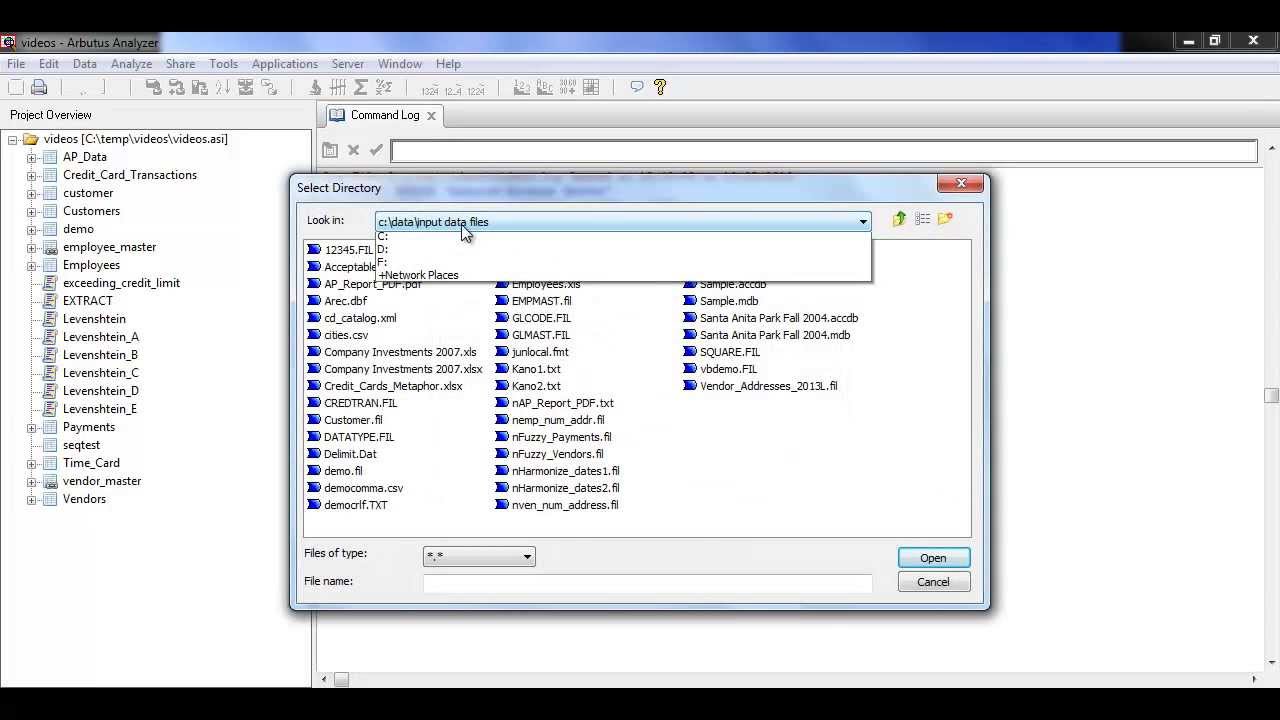Click the File name input field
Screen dimensions: 1280x720
click(647, 582)
